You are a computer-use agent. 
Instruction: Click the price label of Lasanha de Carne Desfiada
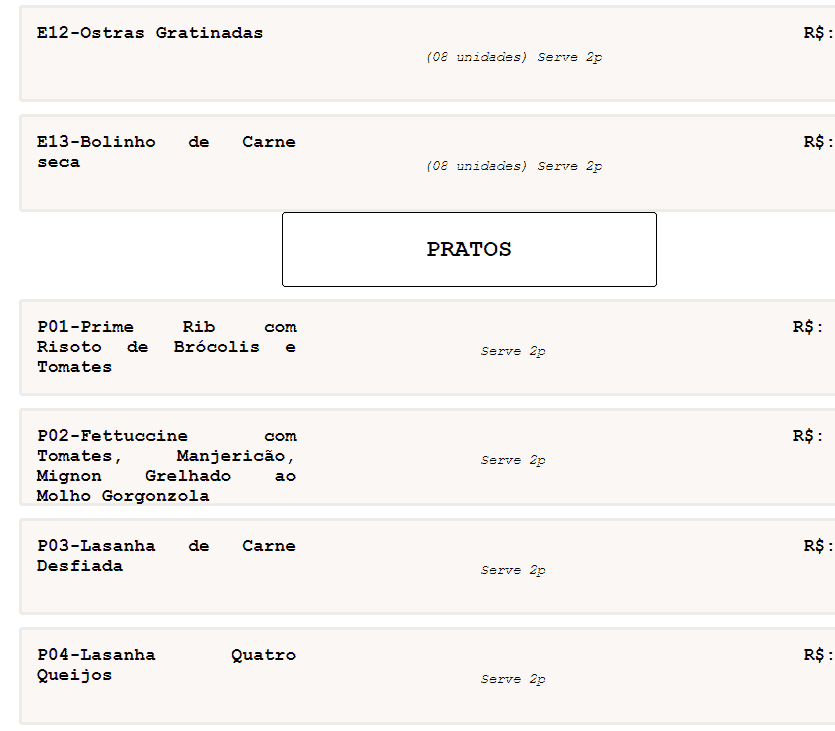point(817,546)
